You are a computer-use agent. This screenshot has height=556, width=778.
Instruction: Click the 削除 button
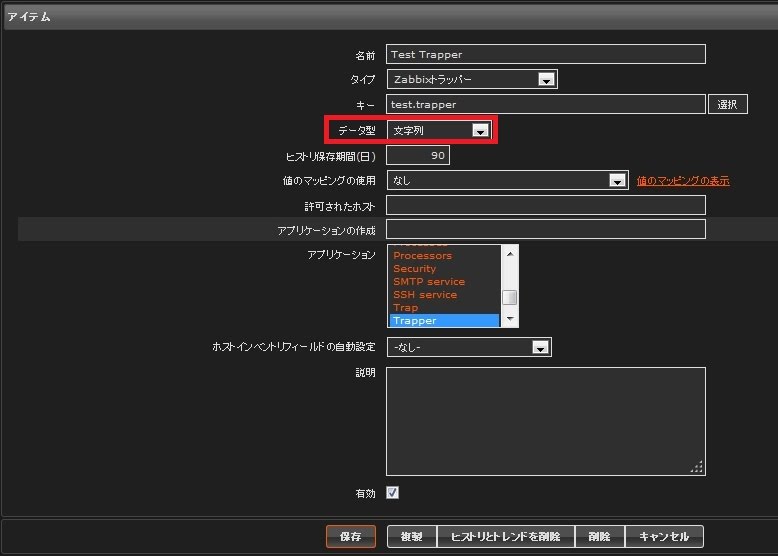(599, 536)
